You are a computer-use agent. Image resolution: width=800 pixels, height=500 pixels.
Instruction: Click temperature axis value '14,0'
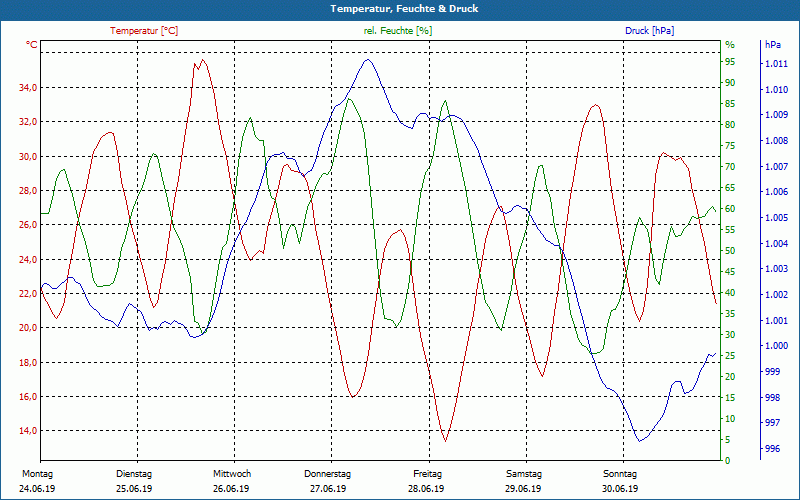[28, 431]
